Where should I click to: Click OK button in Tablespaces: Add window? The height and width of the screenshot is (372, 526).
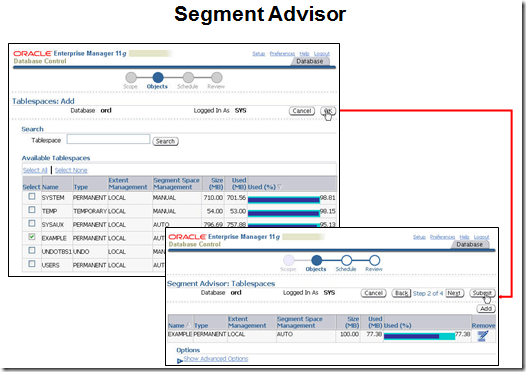pos(328,111)
